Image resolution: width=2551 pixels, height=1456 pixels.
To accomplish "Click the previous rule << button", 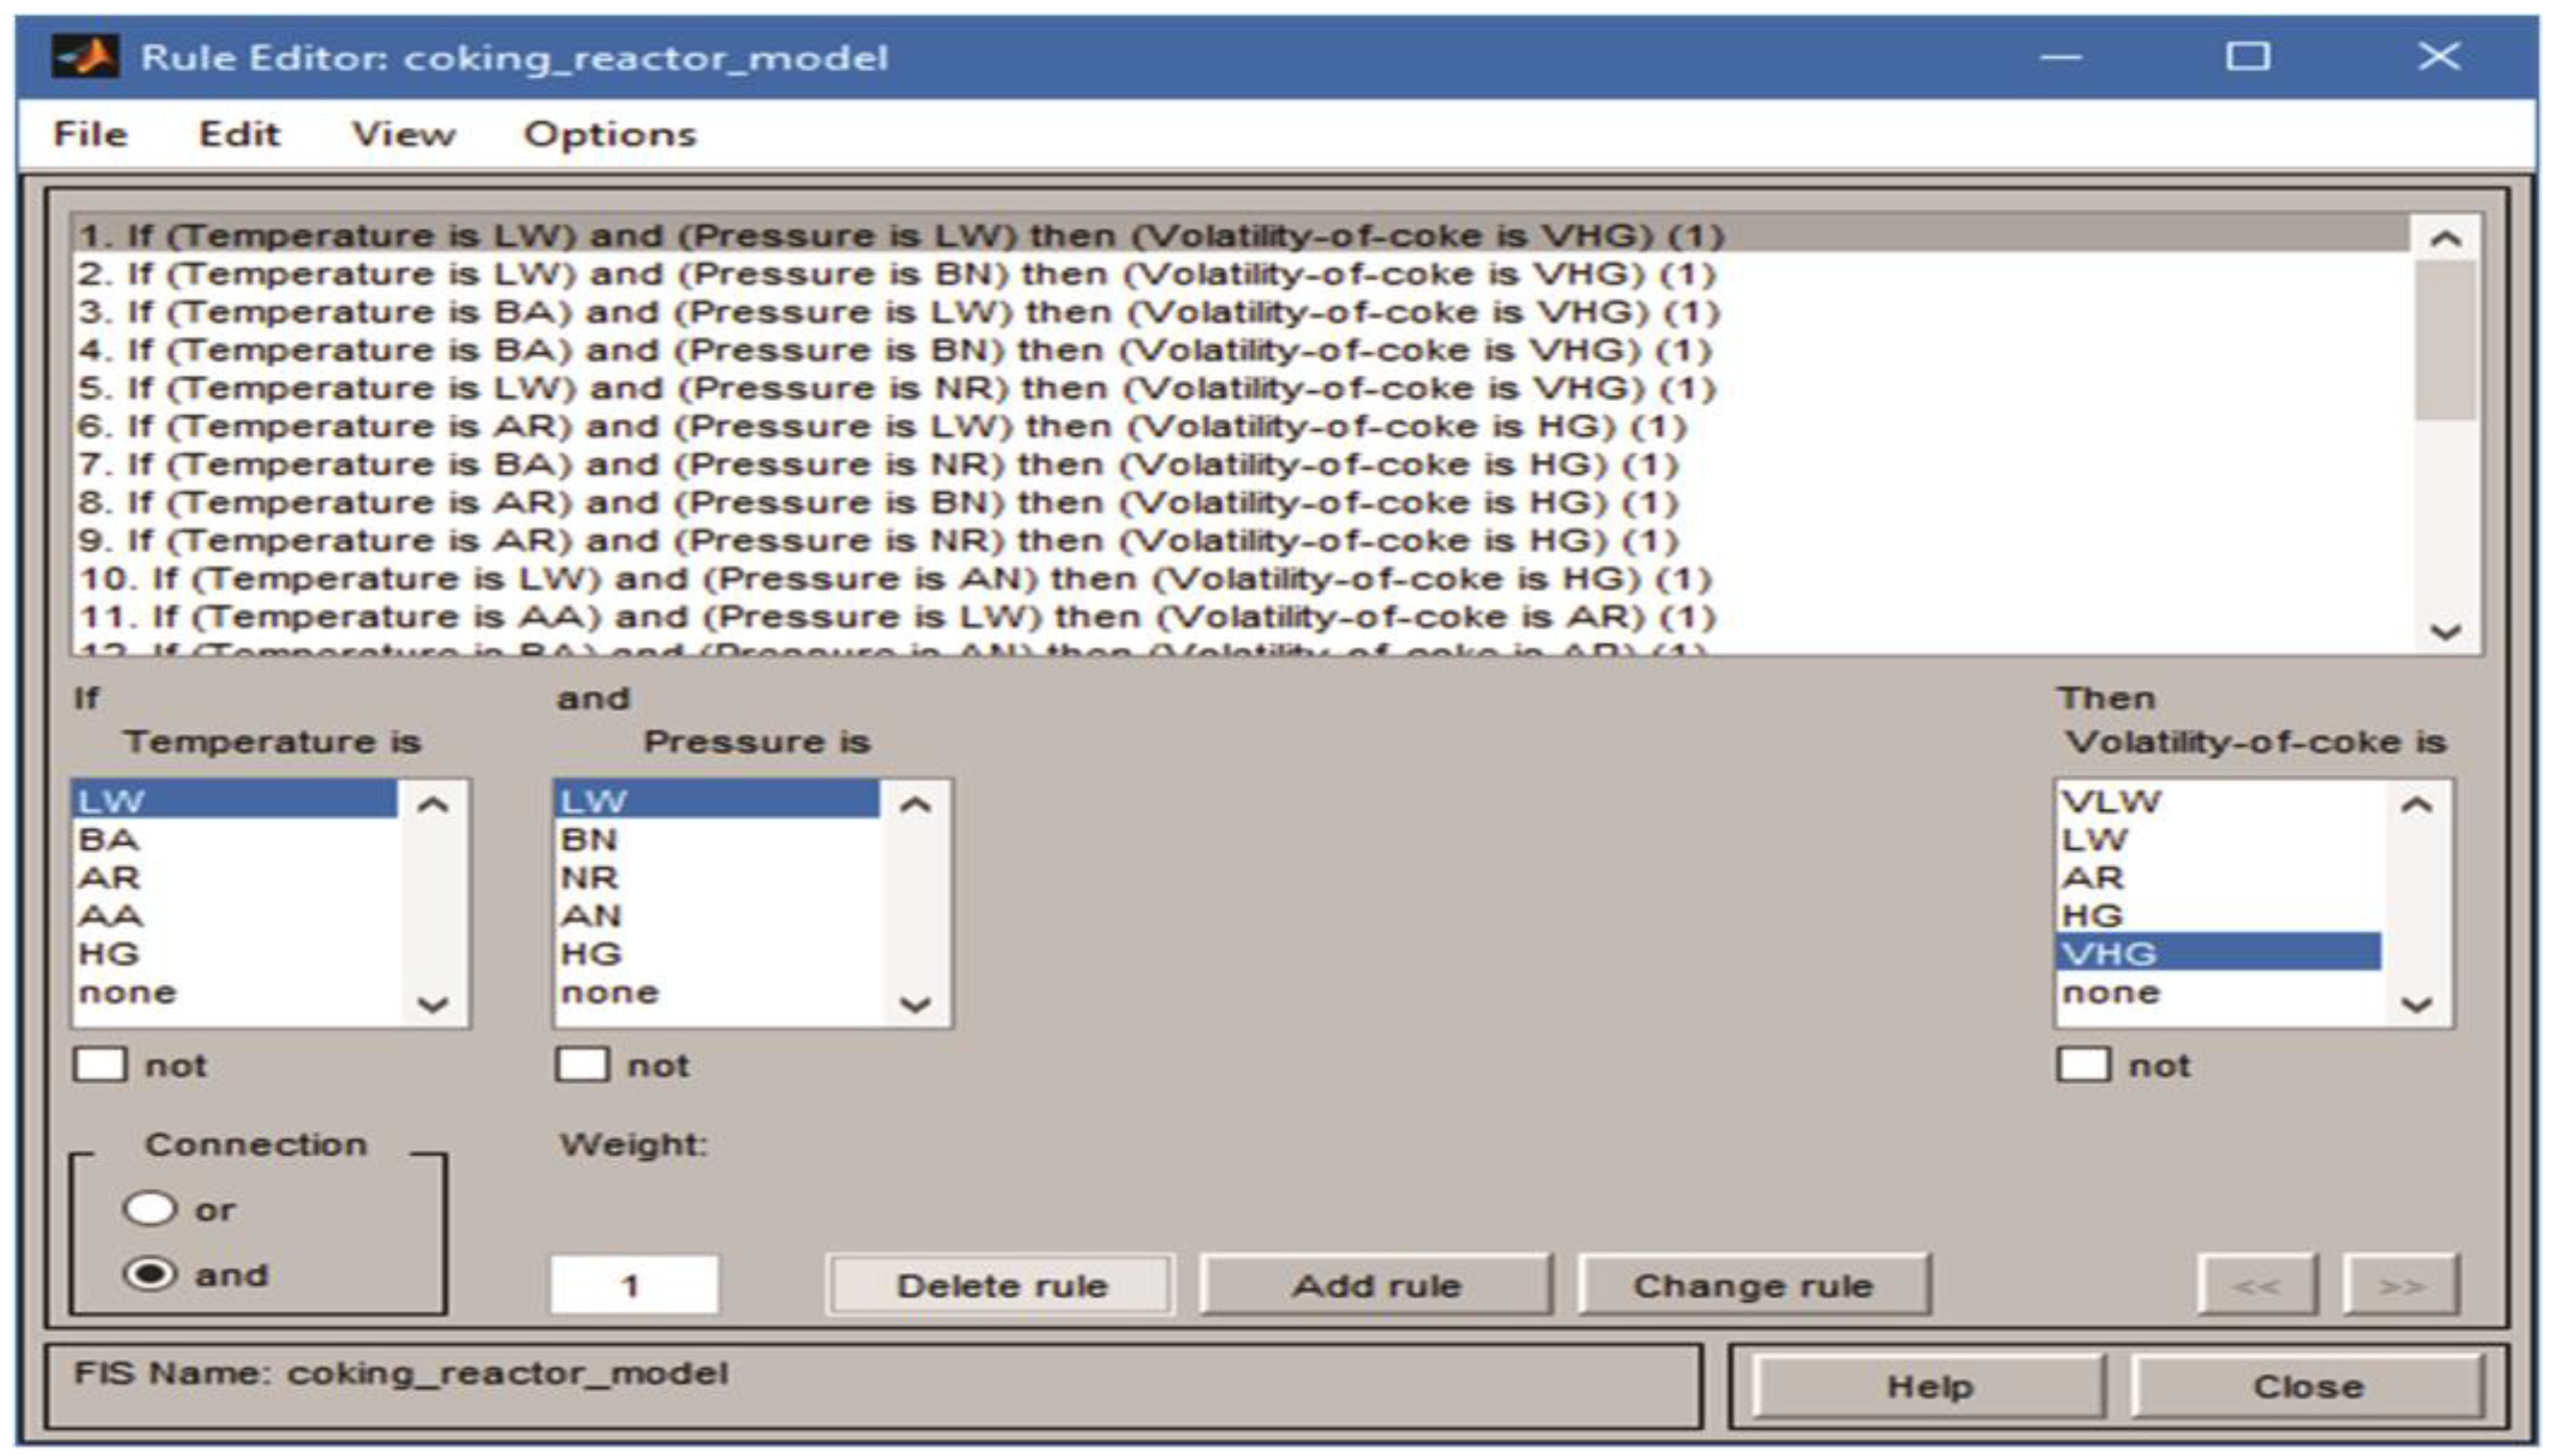I will 2256,1285.
